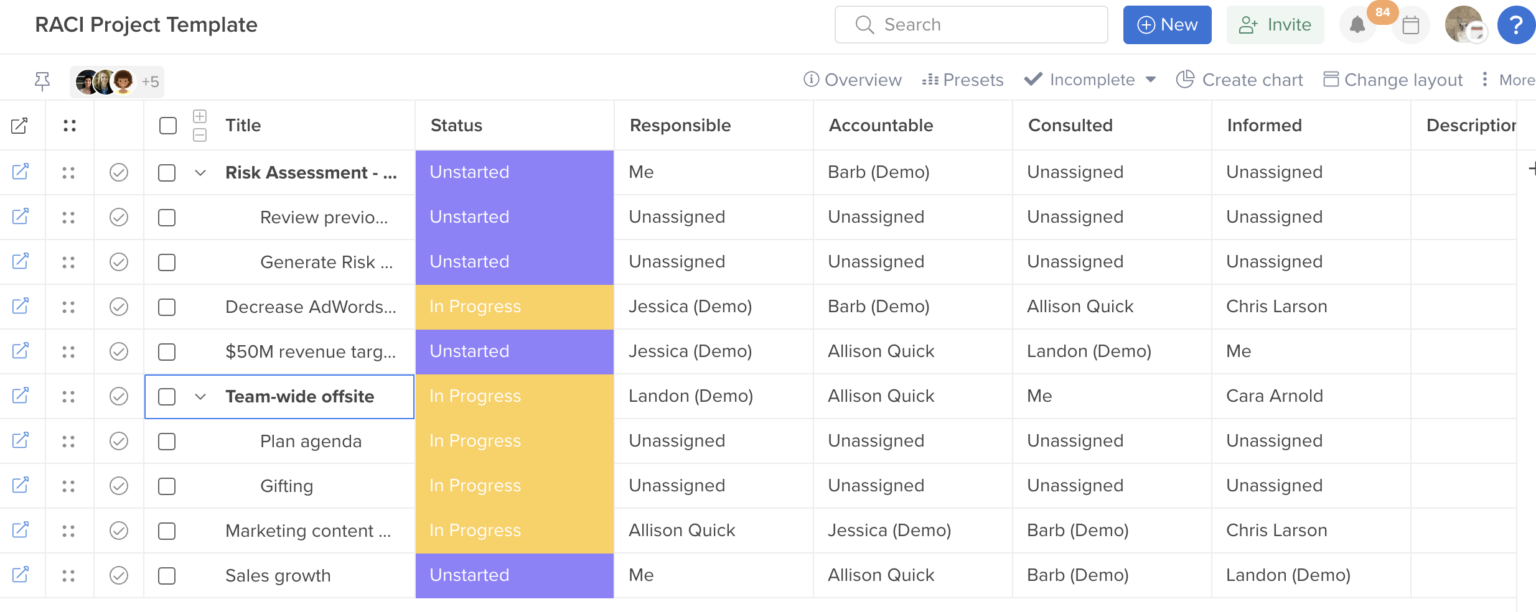Click the blue help question mark icon
Viewport: 1536px width, 612px height.
1516,24
